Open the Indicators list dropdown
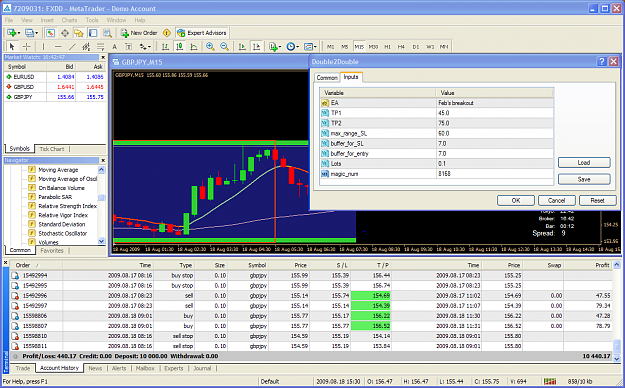Image resolution: width=625 pixels, height=388 pixels. tap(275, 47)
